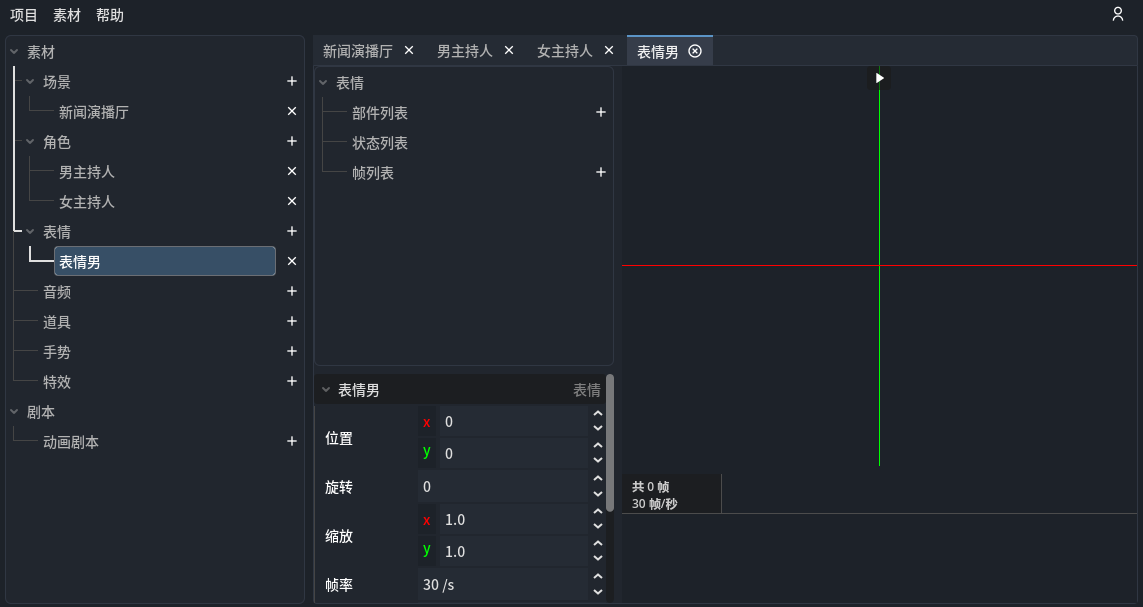
Task: Open the 项目 menu
Action: 24,15
